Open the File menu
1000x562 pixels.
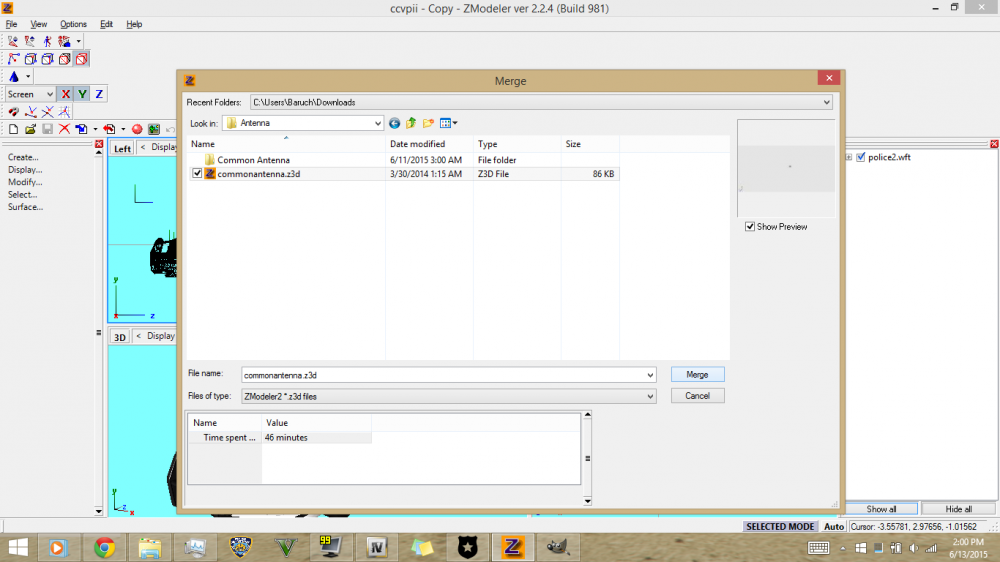(11, 24)
